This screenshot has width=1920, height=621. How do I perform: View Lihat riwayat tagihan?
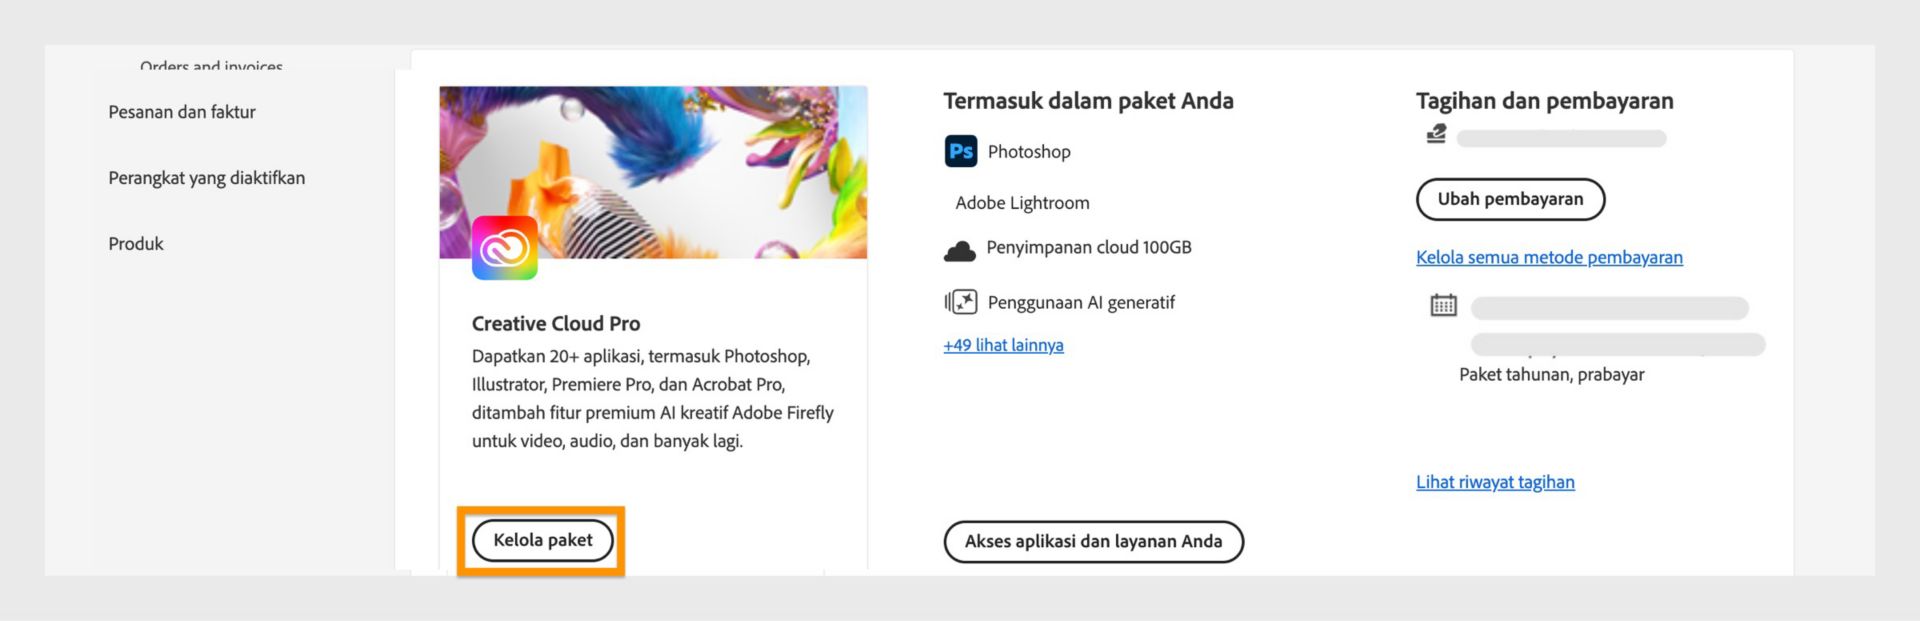tap(1495, 481)
